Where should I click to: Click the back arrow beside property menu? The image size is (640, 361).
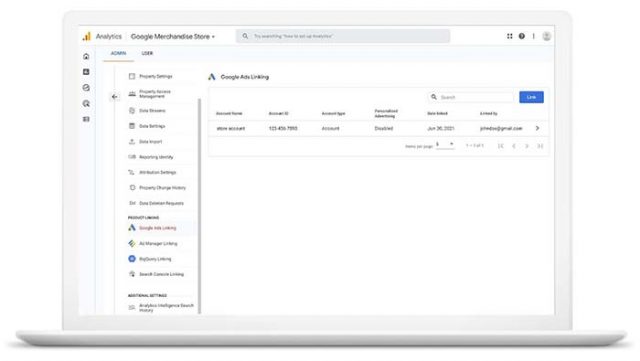click(115, 97)
